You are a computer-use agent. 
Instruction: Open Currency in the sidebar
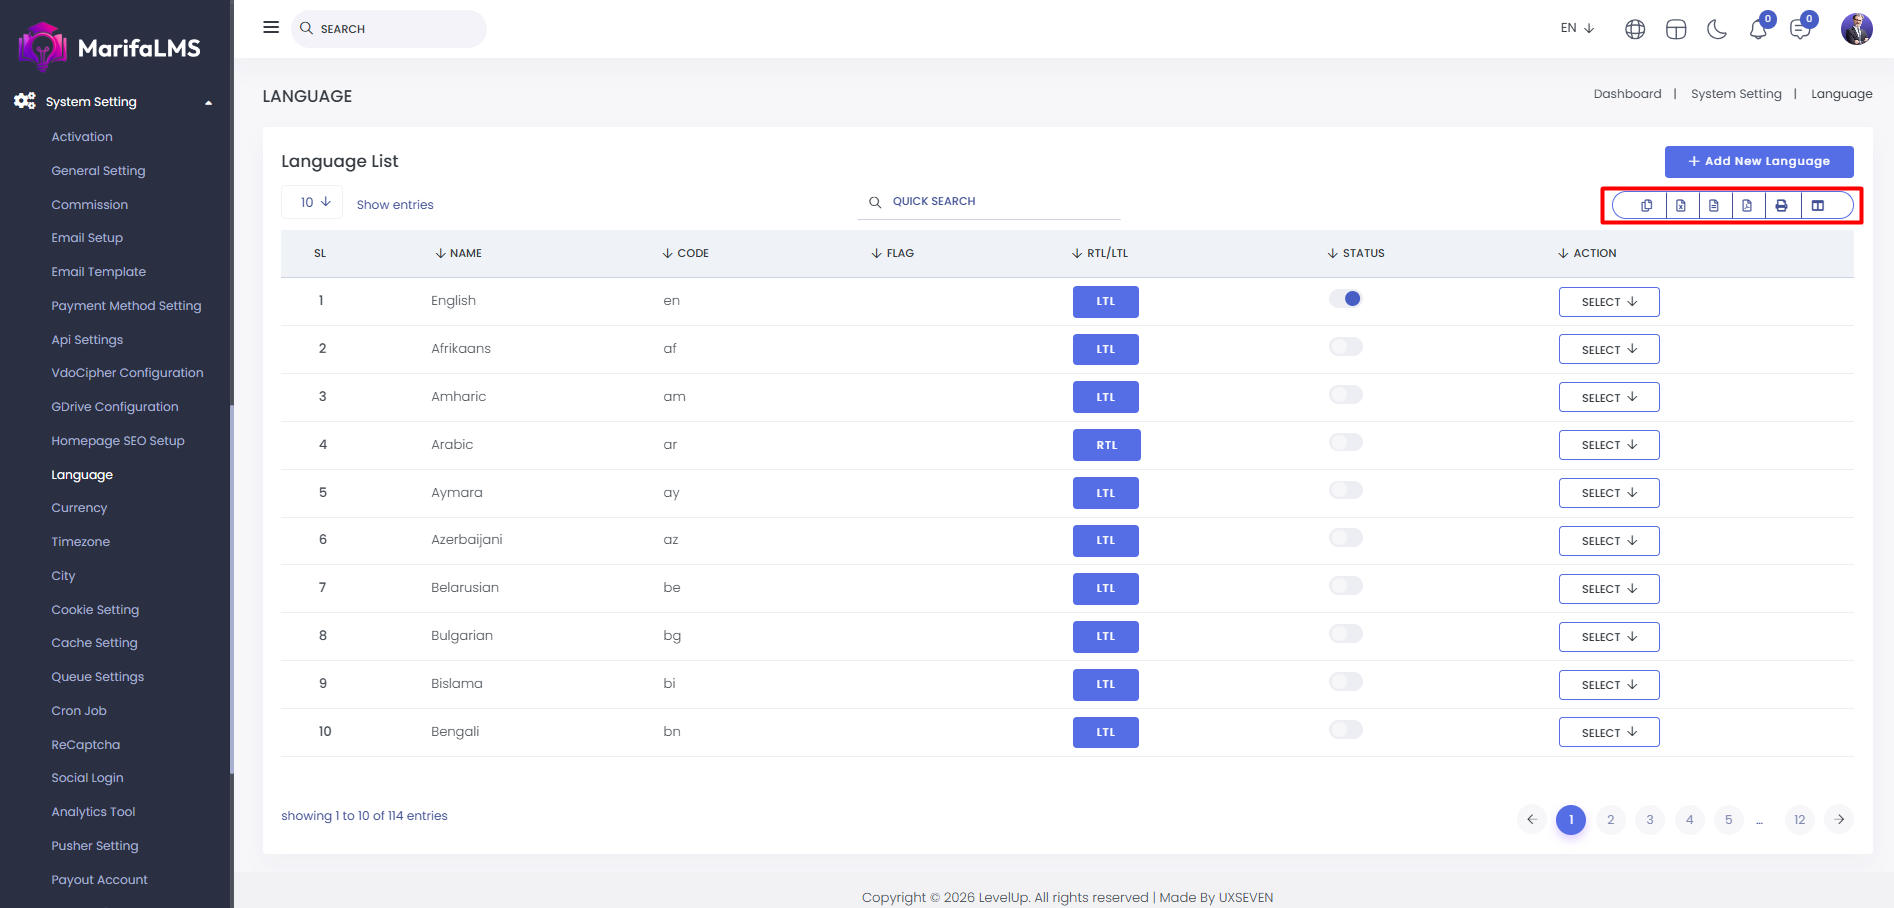[79, 508]
